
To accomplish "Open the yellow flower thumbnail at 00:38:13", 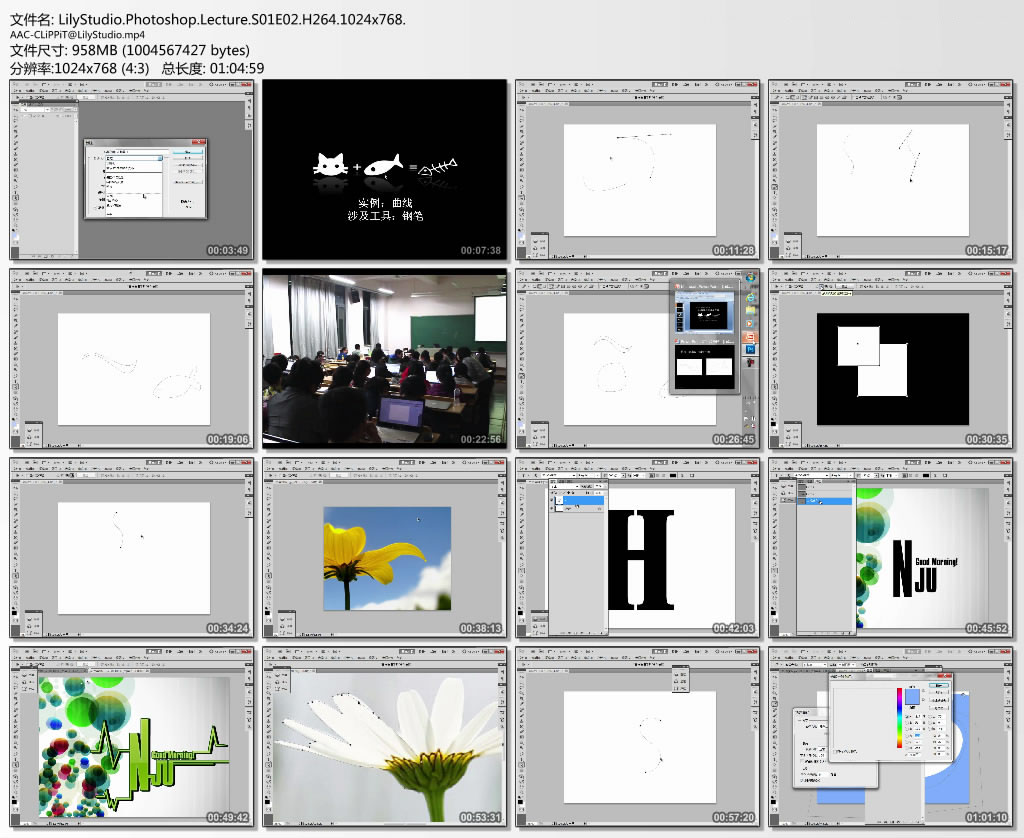I will (384, 547).
